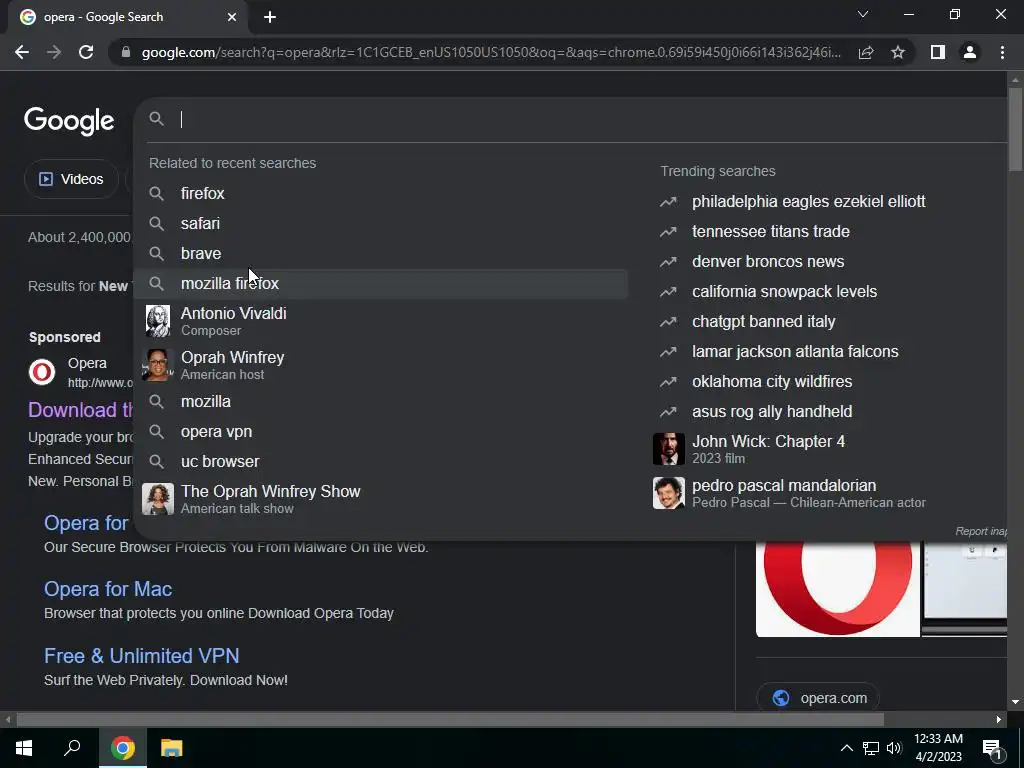Bookmark this tab with the star
Screen dimensions: 1024x768
[x=898, y=52]
